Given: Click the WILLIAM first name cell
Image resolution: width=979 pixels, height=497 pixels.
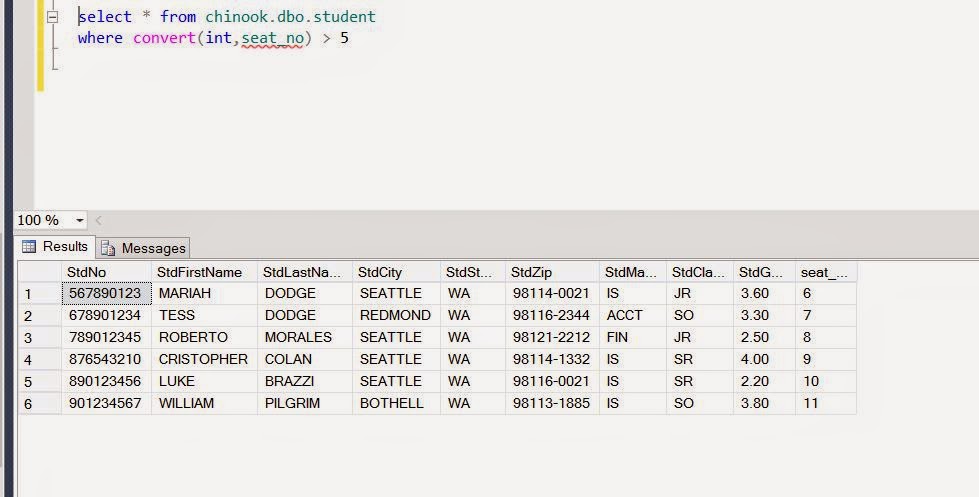Looking at the screenshot, I should (x=204, y=403).
